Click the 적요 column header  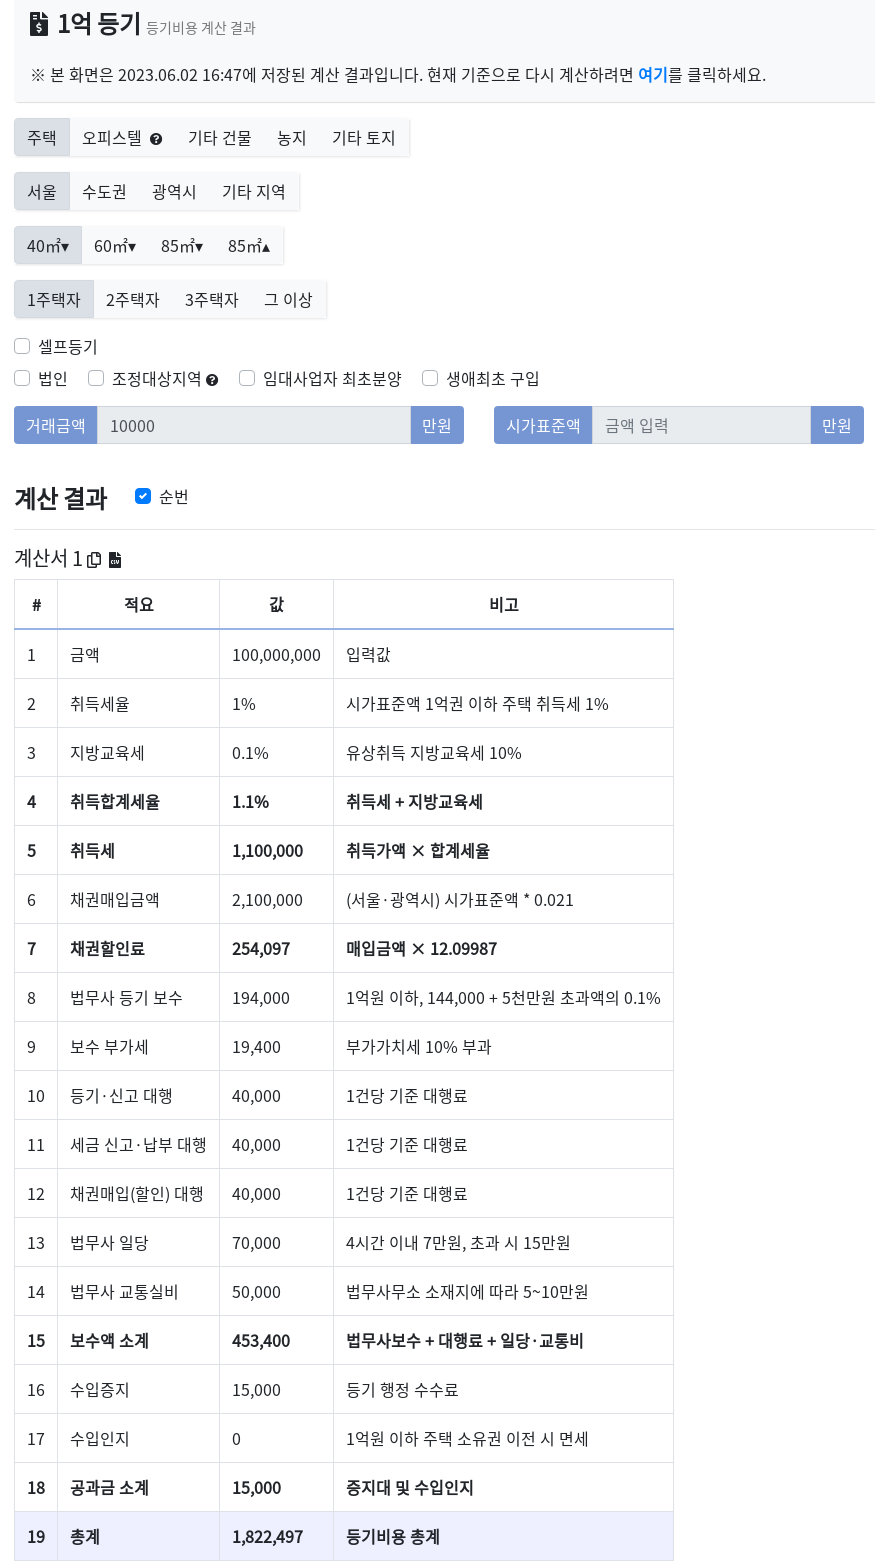coord(139,604)
